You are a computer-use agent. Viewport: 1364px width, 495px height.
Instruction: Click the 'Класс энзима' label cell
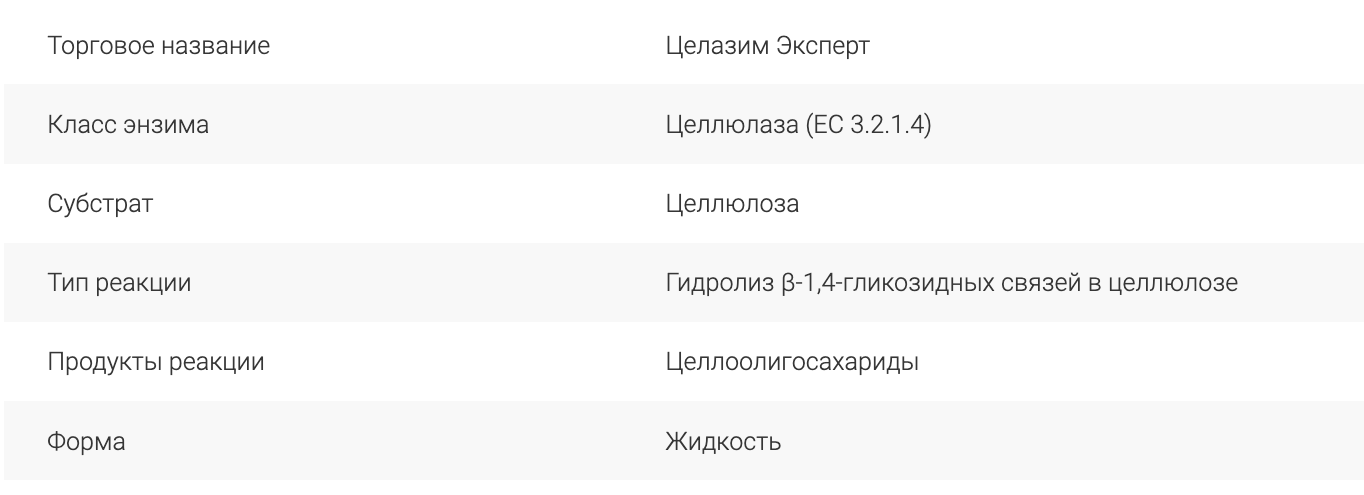point(128,126)
